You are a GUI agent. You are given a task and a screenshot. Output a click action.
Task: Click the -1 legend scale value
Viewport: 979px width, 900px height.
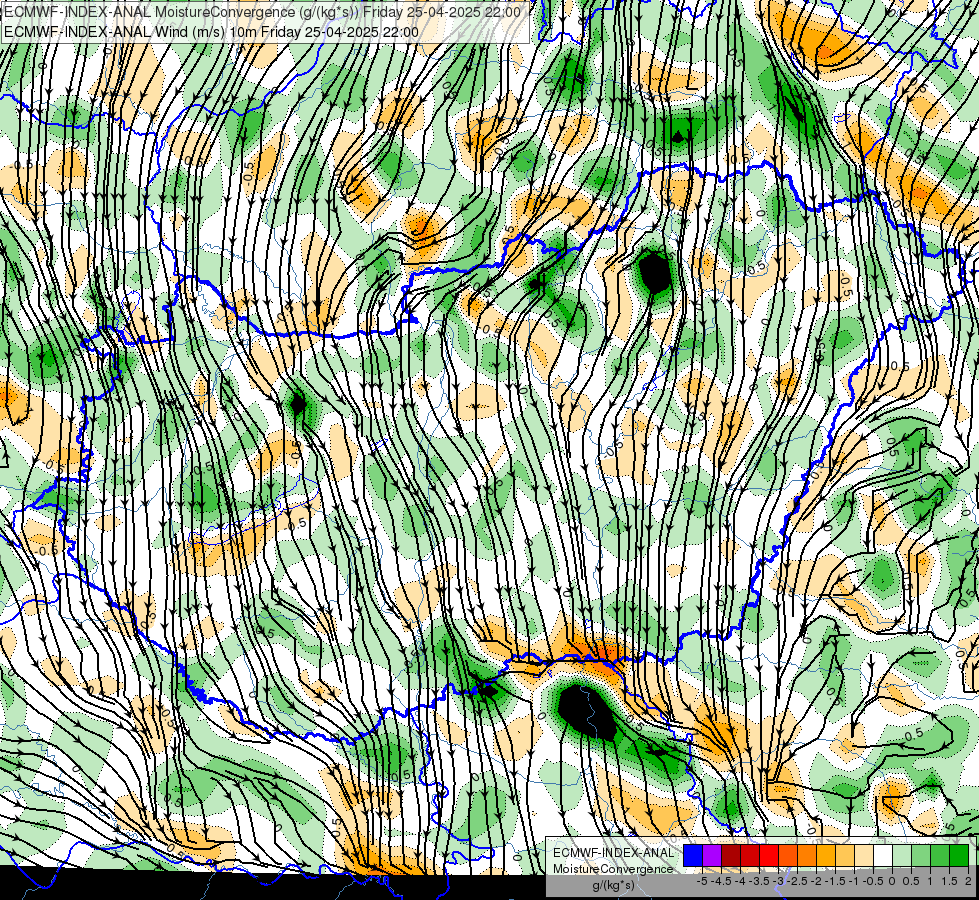(x=854, y=881)
